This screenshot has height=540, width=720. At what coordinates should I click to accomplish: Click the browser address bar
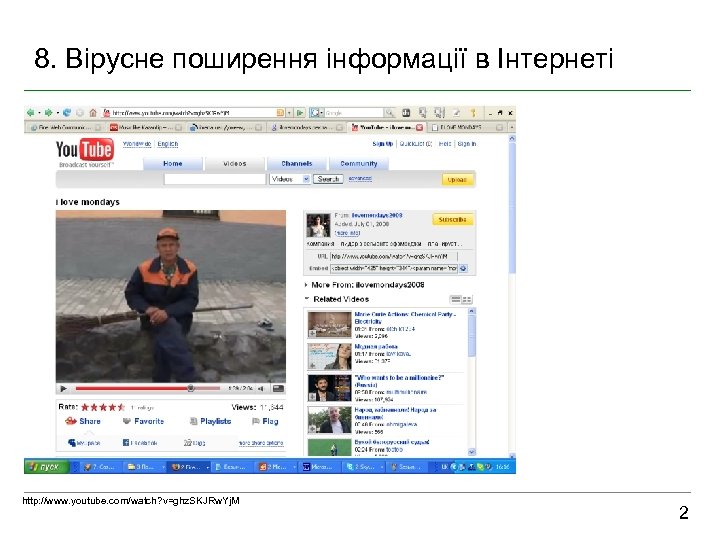(x=193, y=112)
